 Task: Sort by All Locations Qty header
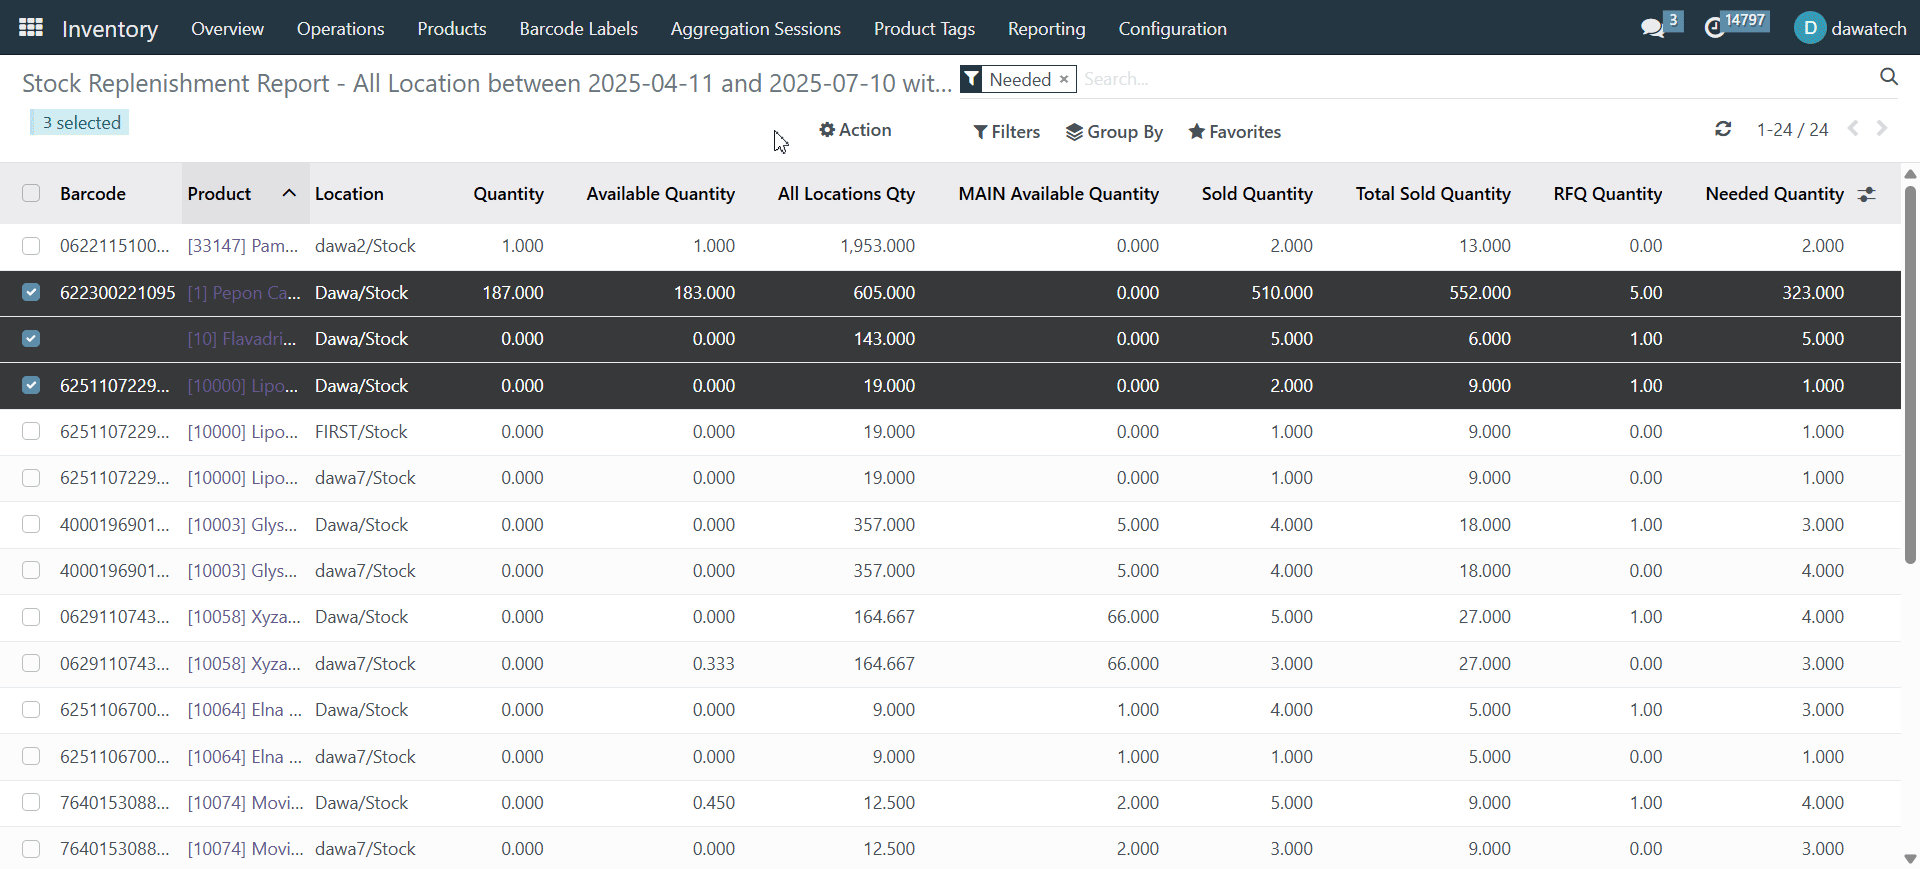846,194
